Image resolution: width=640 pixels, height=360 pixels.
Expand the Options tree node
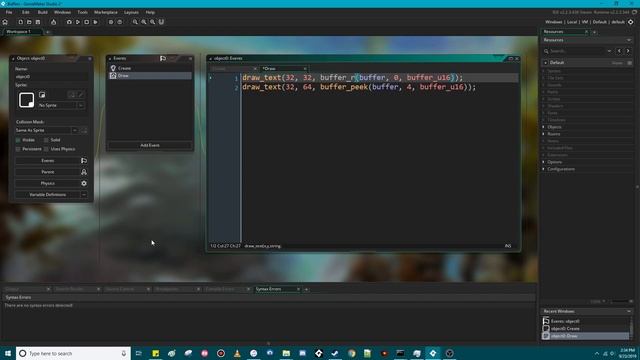tap(544, 162)
